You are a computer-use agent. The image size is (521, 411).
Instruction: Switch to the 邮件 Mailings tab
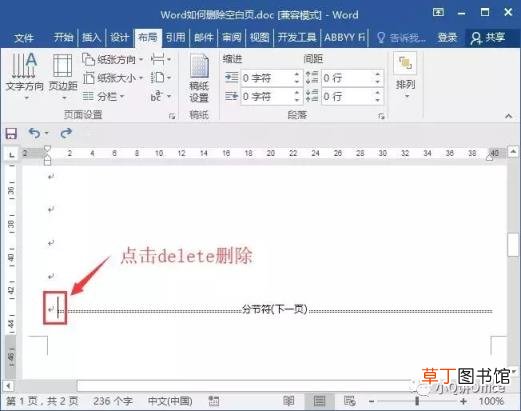pos(204,37)
